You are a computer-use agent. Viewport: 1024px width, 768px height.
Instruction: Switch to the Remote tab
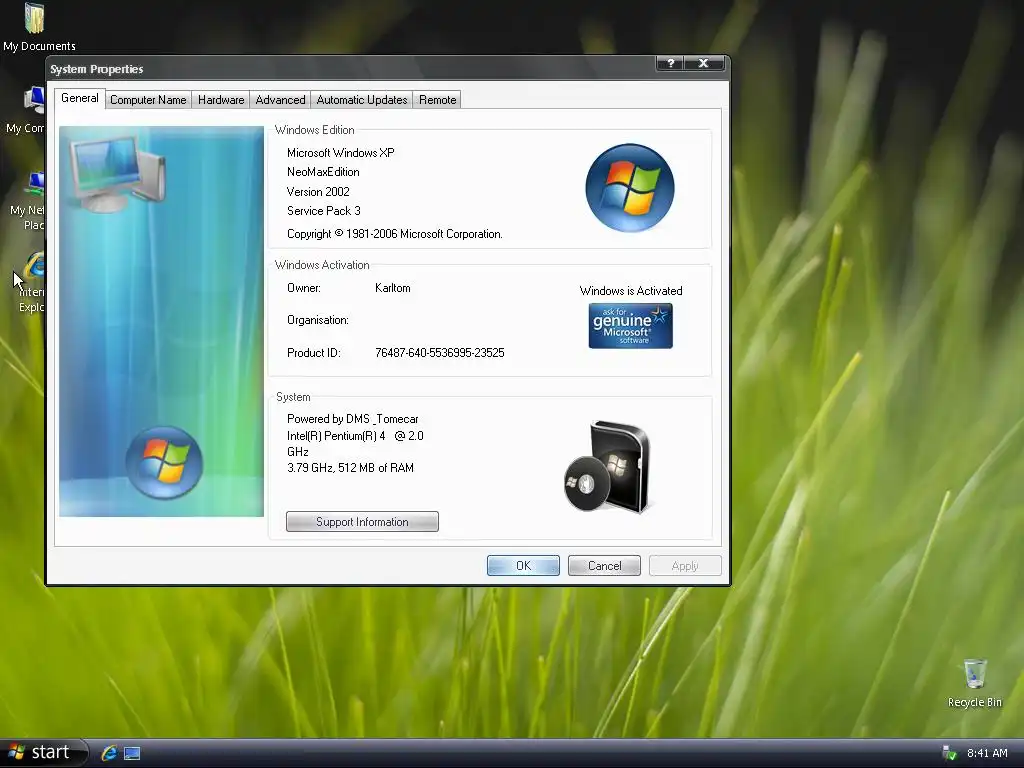(x=438, y=100)
